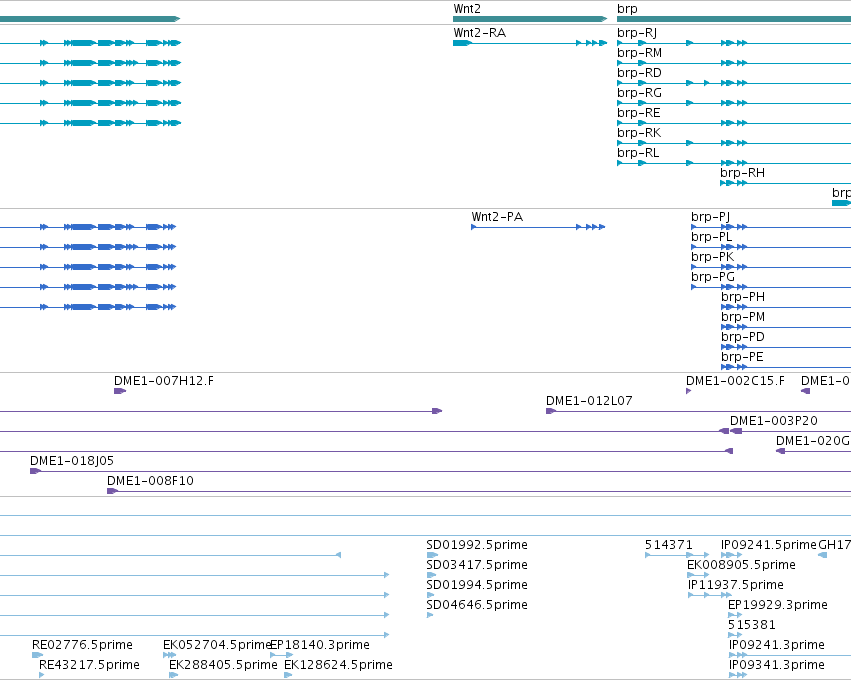Image resolution: width=851 pixels, height=680 pixels.
Task: Click the RE02776.5prime EST label
Action: [x=82, y=645]
